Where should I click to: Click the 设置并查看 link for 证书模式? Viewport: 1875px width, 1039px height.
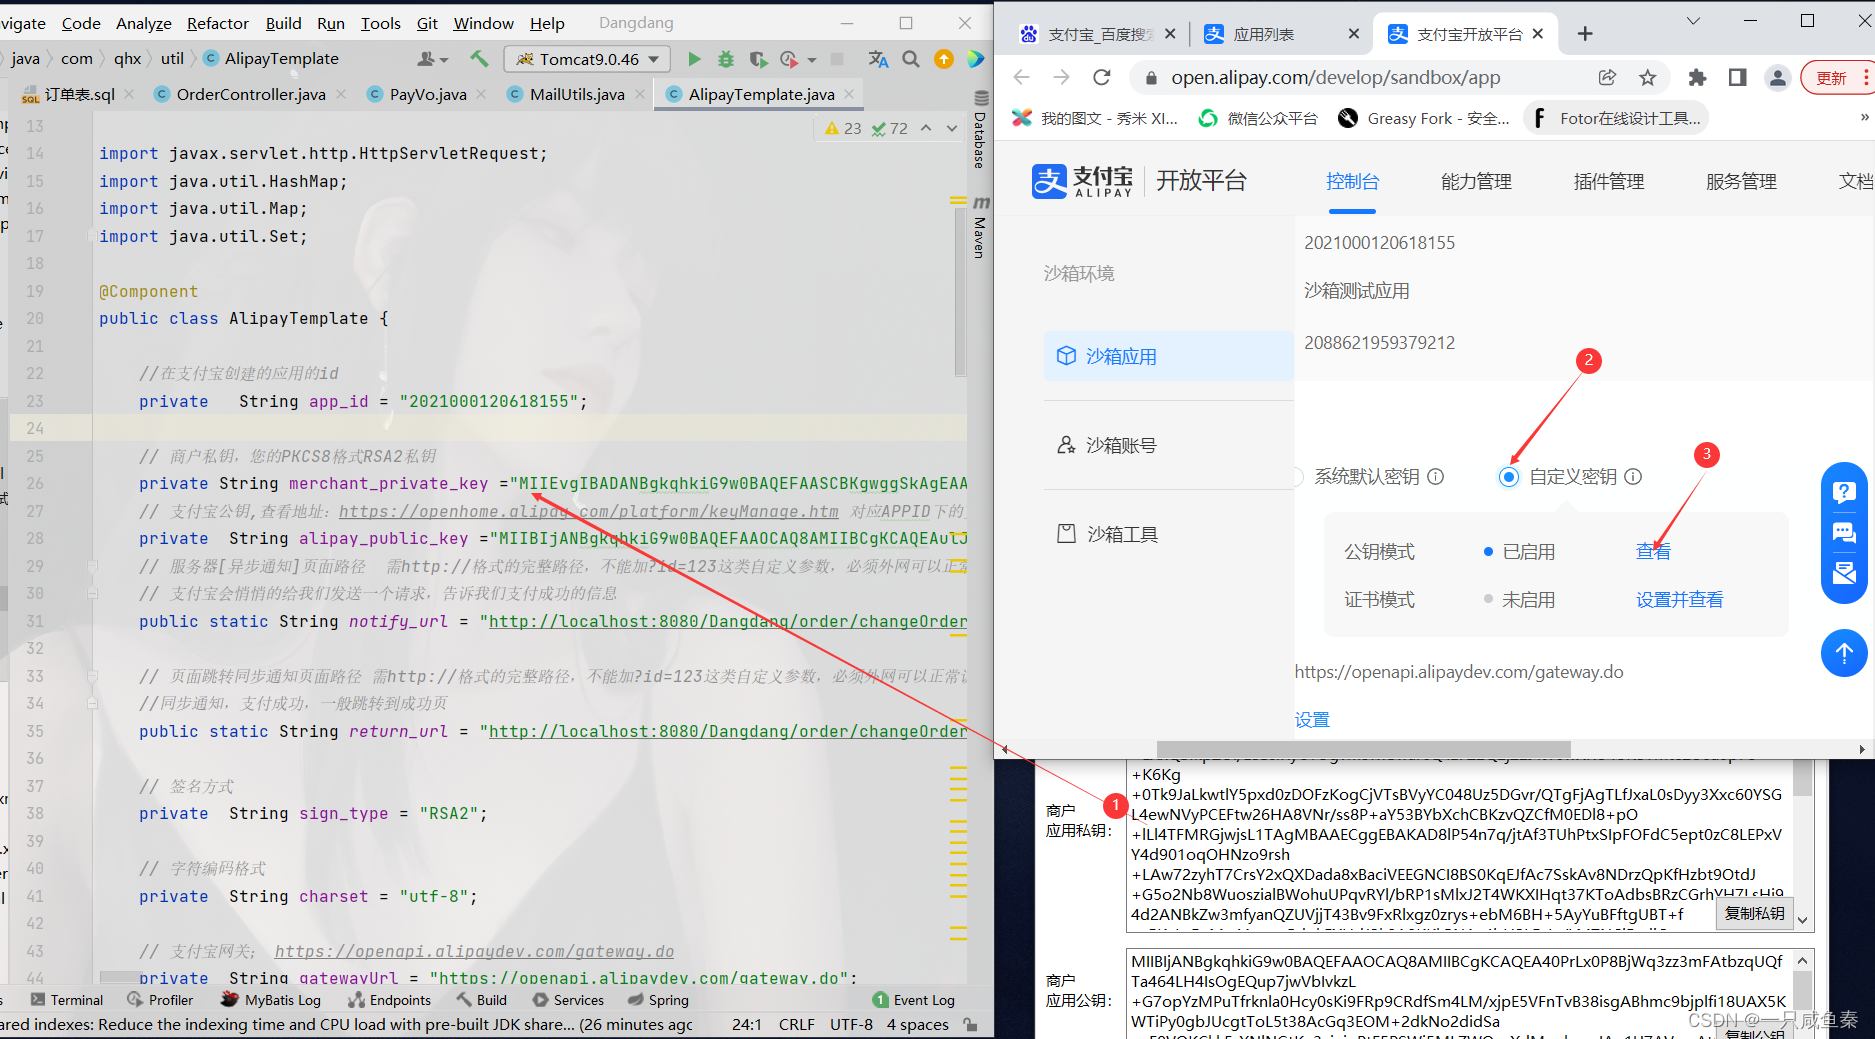click(1679, 599)
